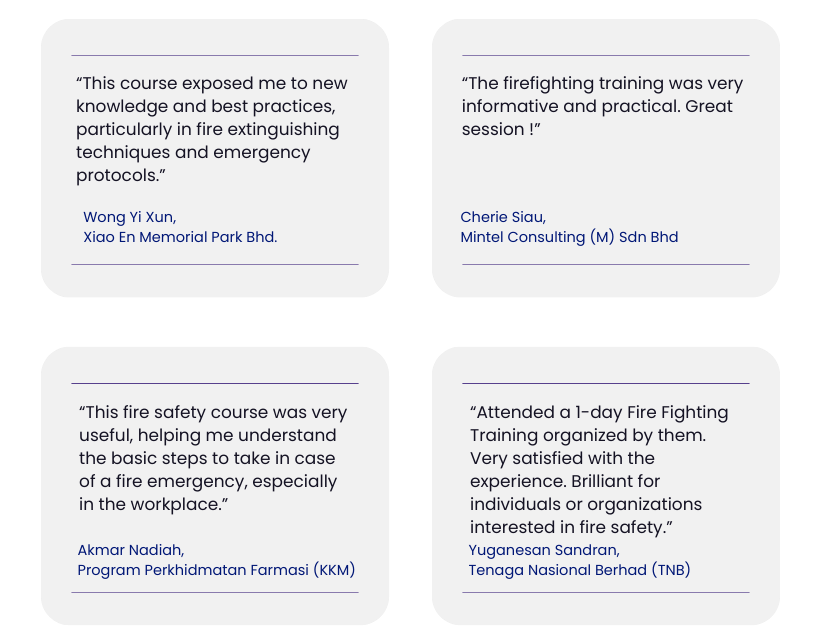This screenshot has width=818, height=626.
Task: Click the top divider above Yuganesan's quote
Action: point(605,383)
